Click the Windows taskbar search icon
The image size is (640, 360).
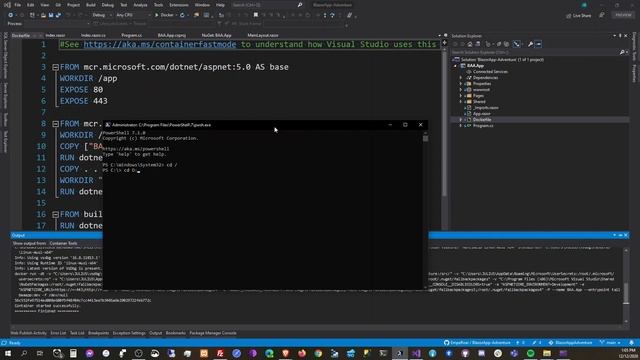(24, 353)
